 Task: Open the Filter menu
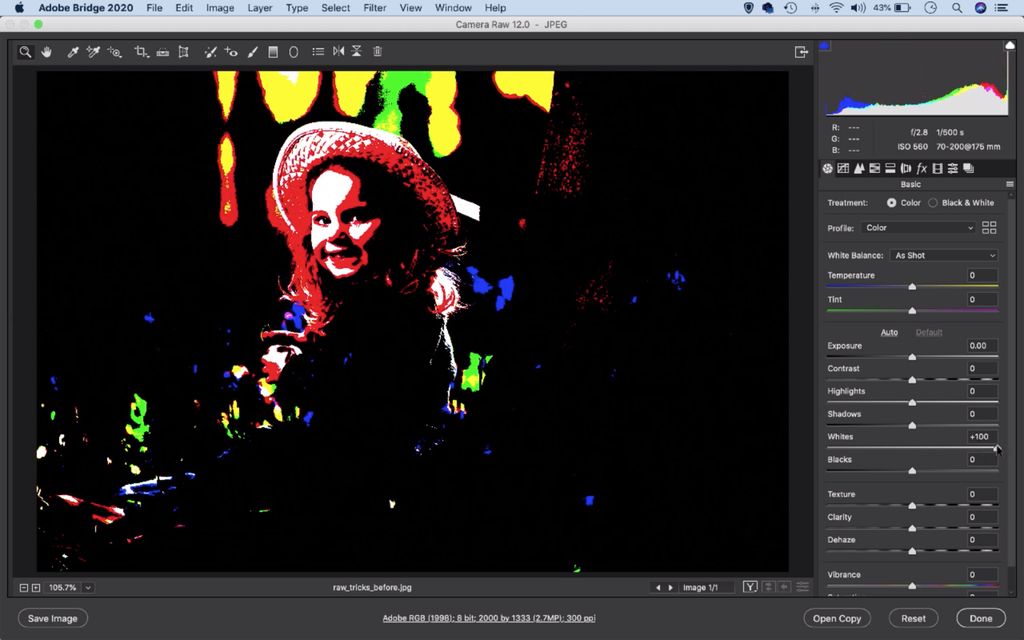[374, 7]
